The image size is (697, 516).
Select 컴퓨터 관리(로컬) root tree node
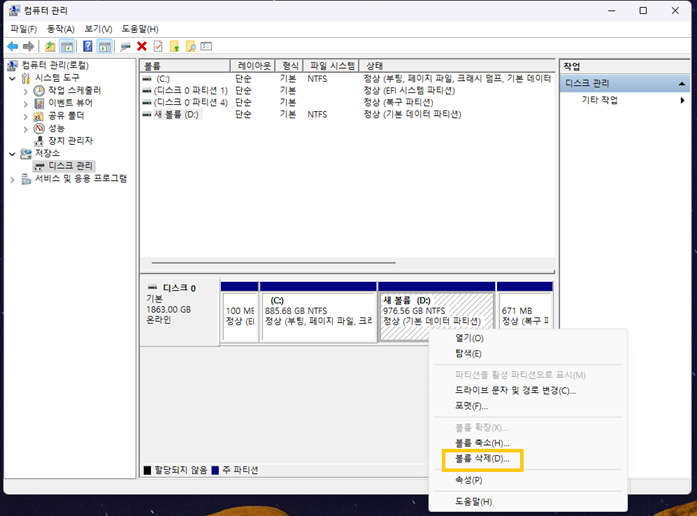point(55,65)
